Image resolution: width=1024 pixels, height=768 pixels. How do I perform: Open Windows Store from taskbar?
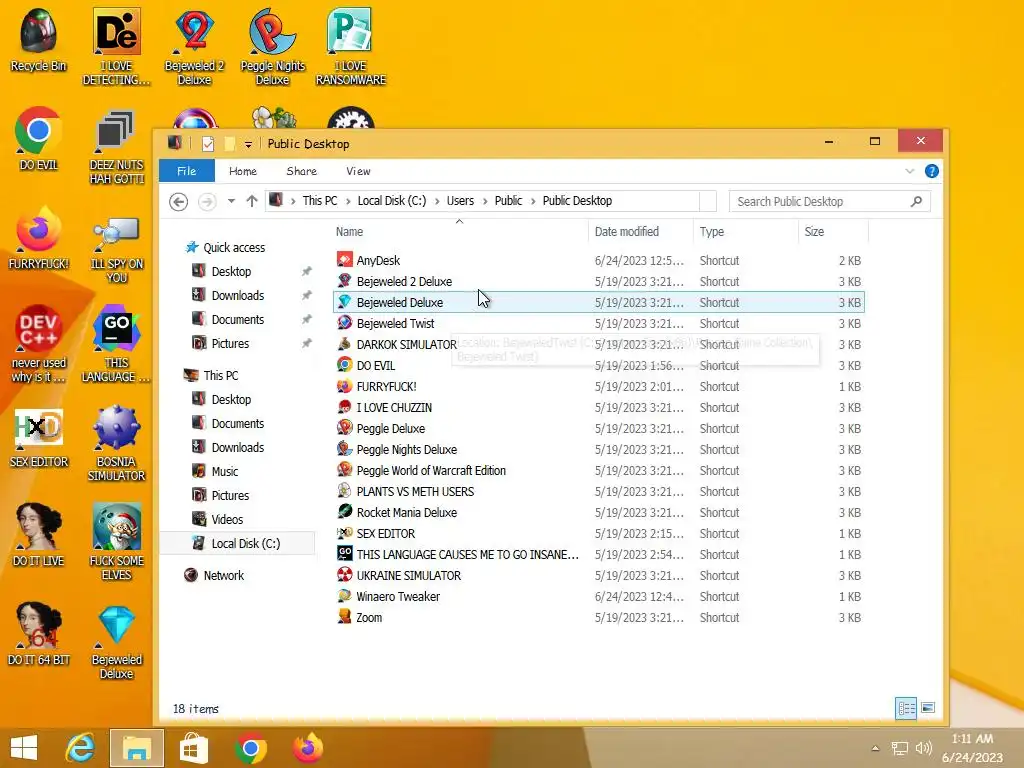pyautogui.click(x=194, y=748)
